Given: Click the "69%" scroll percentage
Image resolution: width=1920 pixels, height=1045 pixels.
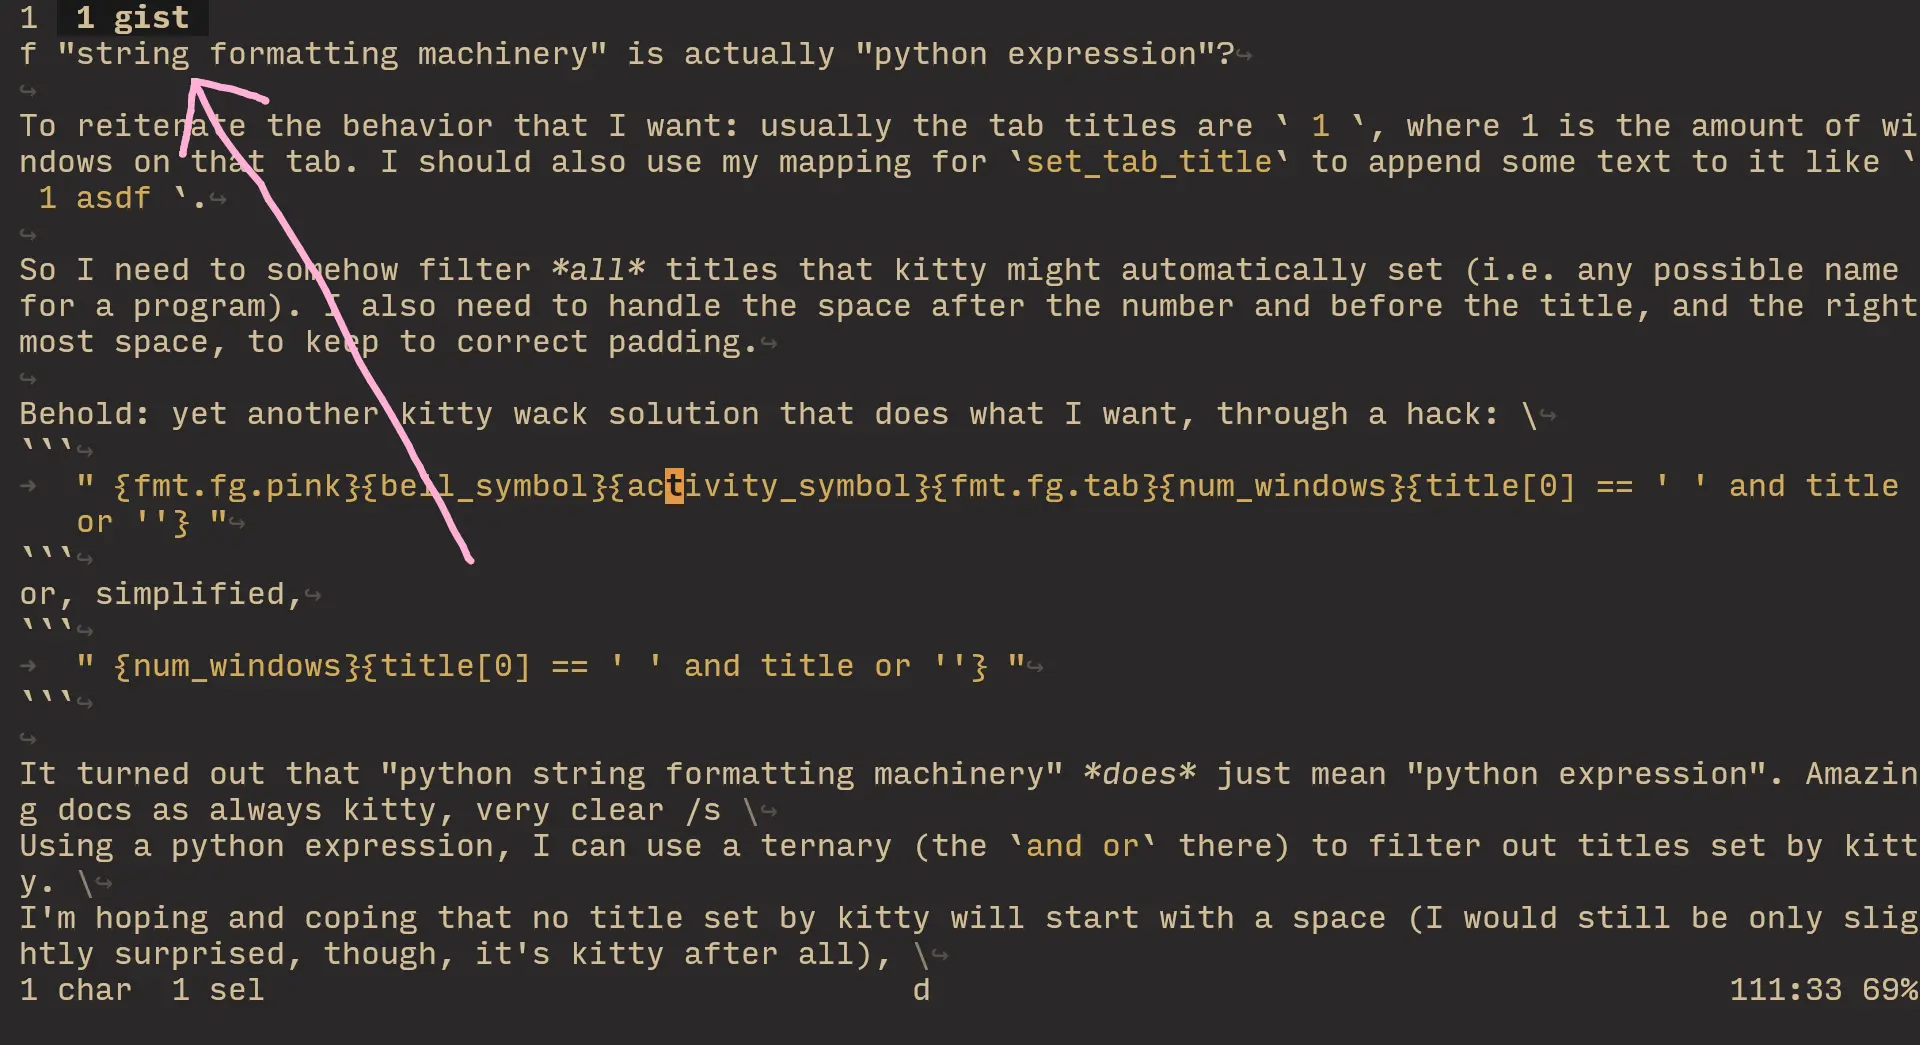Looking at the screenshot, I should 1889,990.
